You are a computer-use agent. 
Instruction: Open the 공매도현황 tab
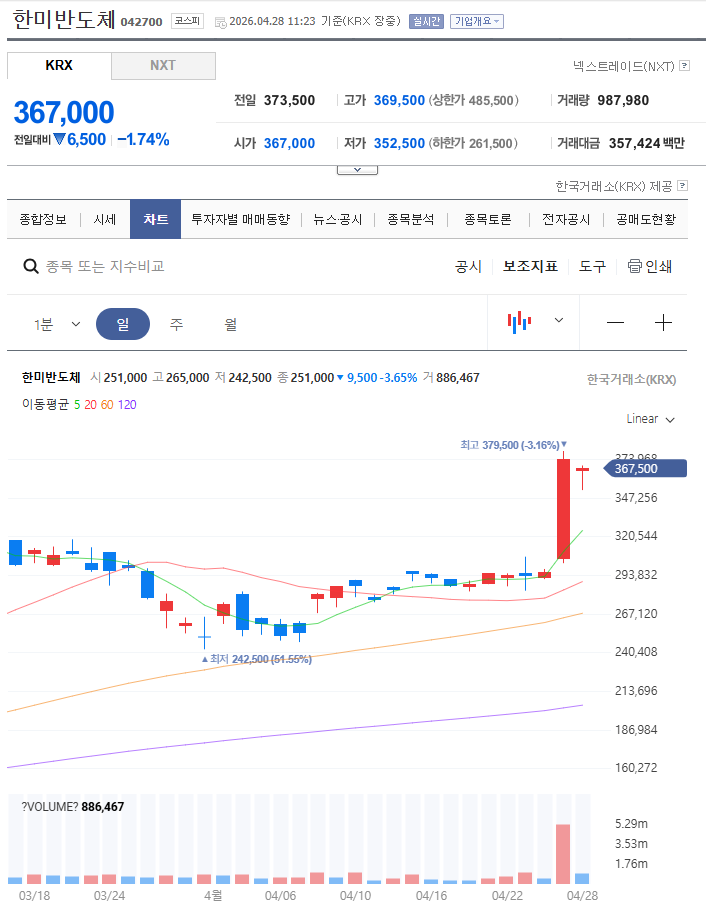point(646,219)
